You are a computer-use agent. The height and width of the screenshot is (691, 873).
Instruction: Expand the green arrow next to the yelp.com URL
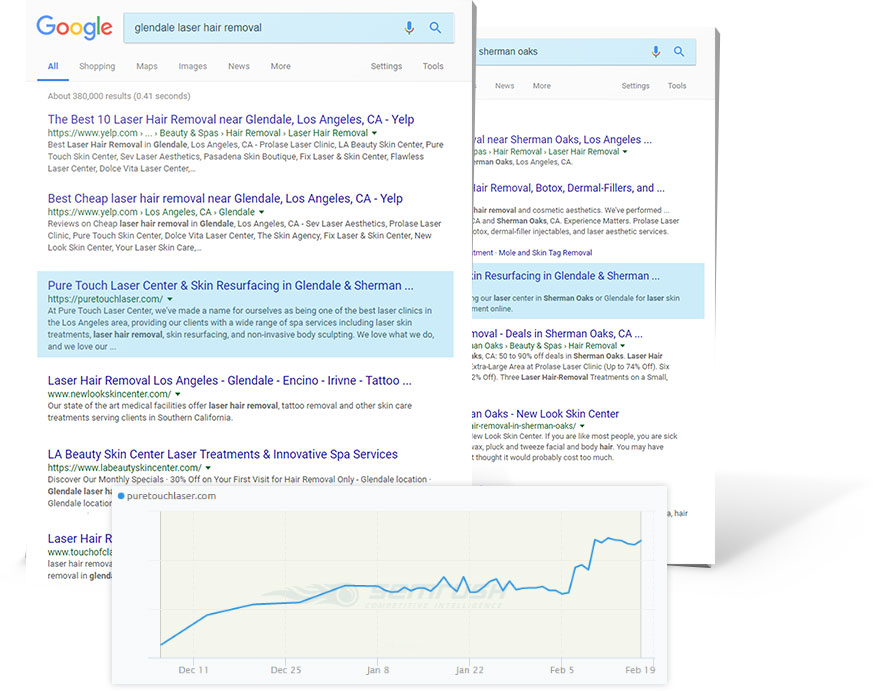click(373, 132)
